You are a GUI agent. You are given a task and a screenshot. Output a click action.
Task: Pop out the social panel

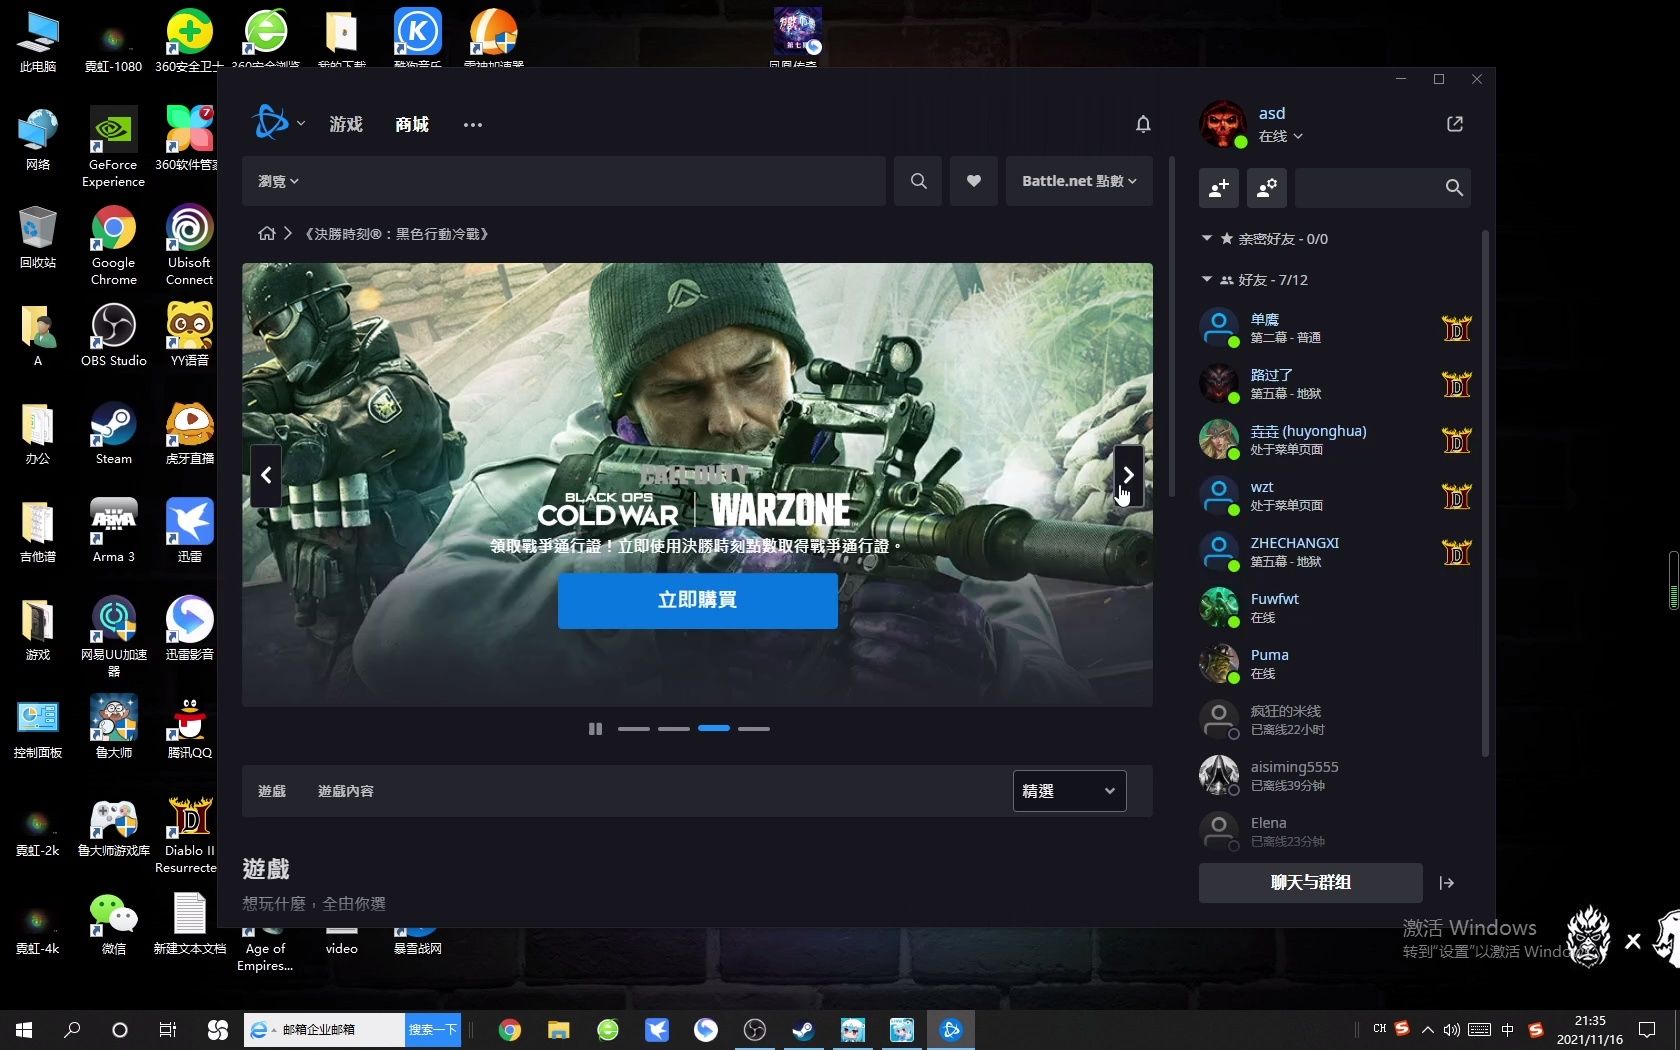1455,124
